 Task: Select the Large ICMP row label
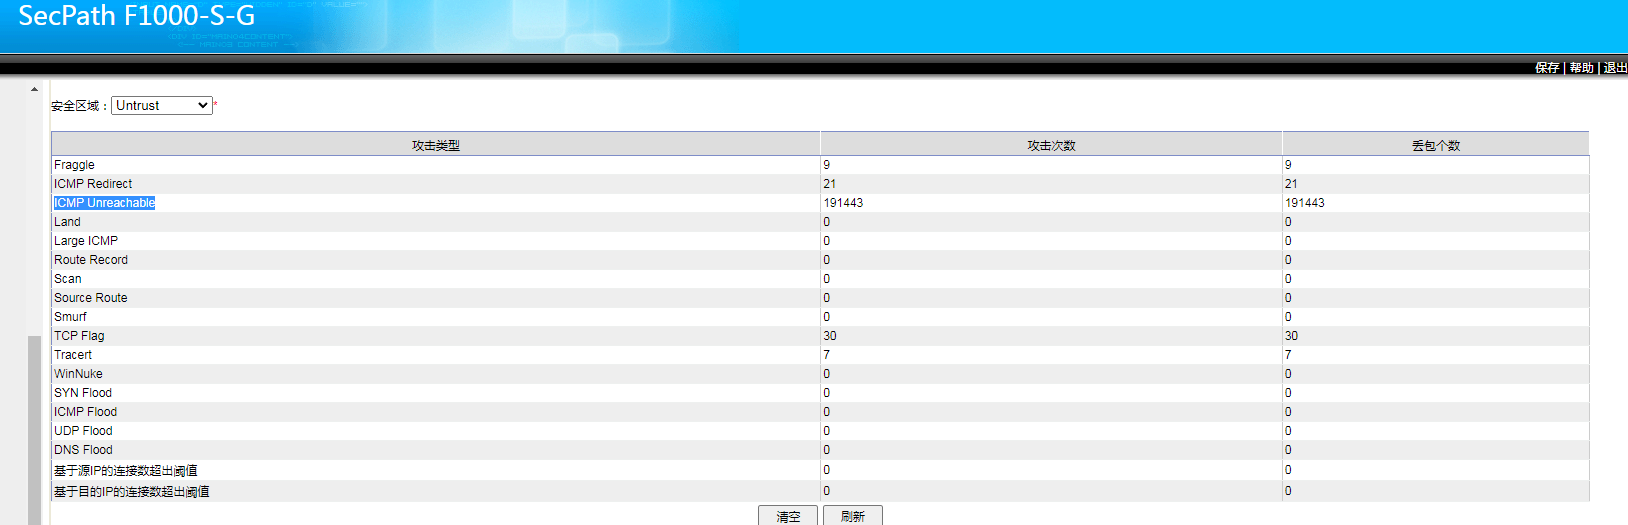point(86,241)
